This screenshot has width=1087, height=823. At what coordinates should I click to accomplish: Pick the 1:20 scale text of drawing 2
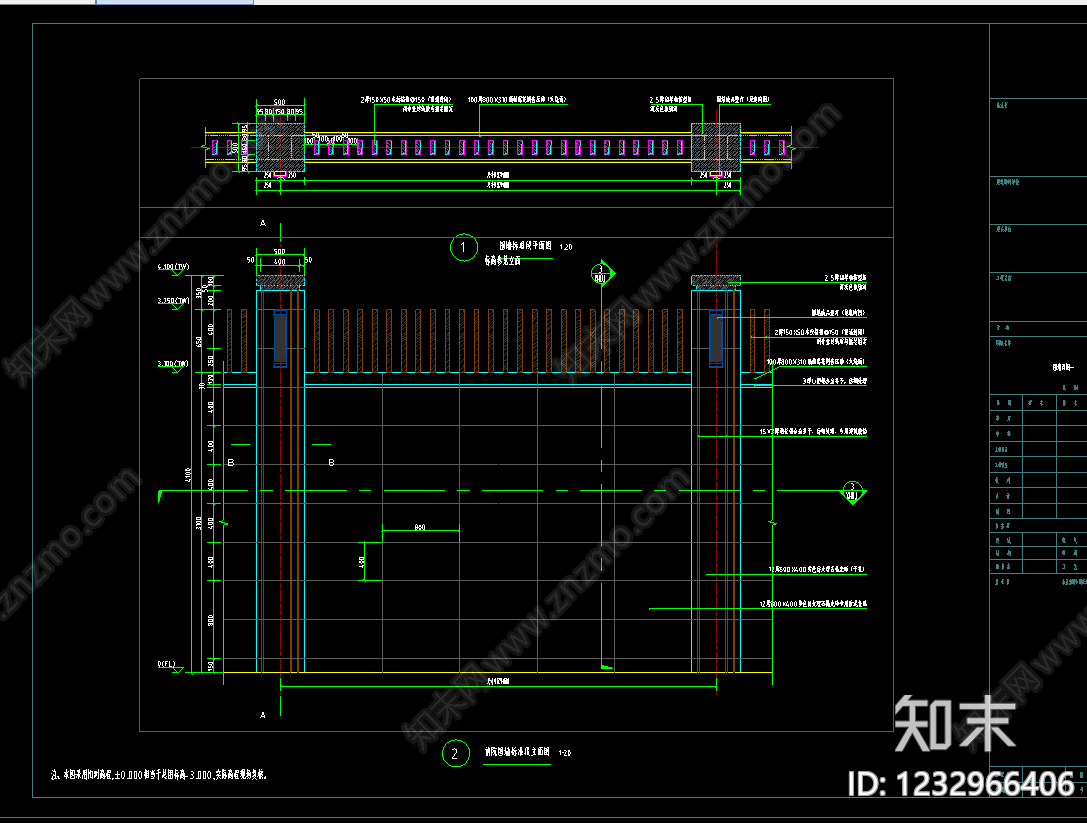pyautogui.click(x=565, y=753)
